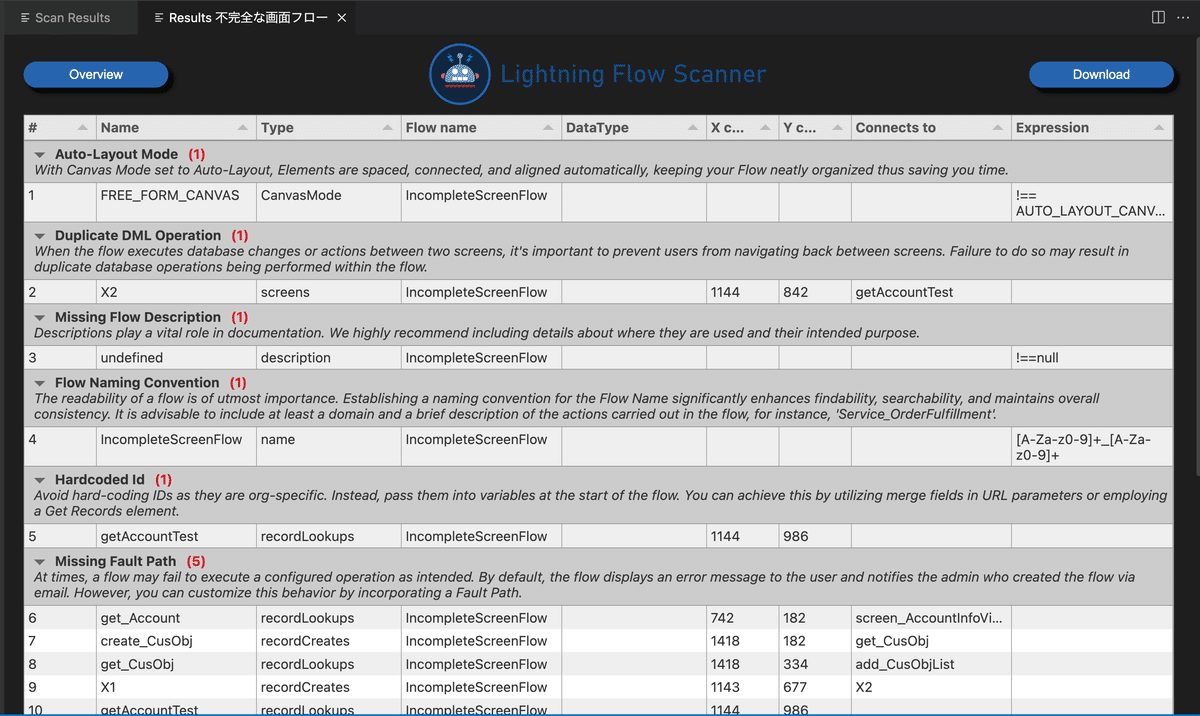Sort table by the Flow name arrow
The width and height of the screenshot is (1200, 716).
(x=548, y=127)
